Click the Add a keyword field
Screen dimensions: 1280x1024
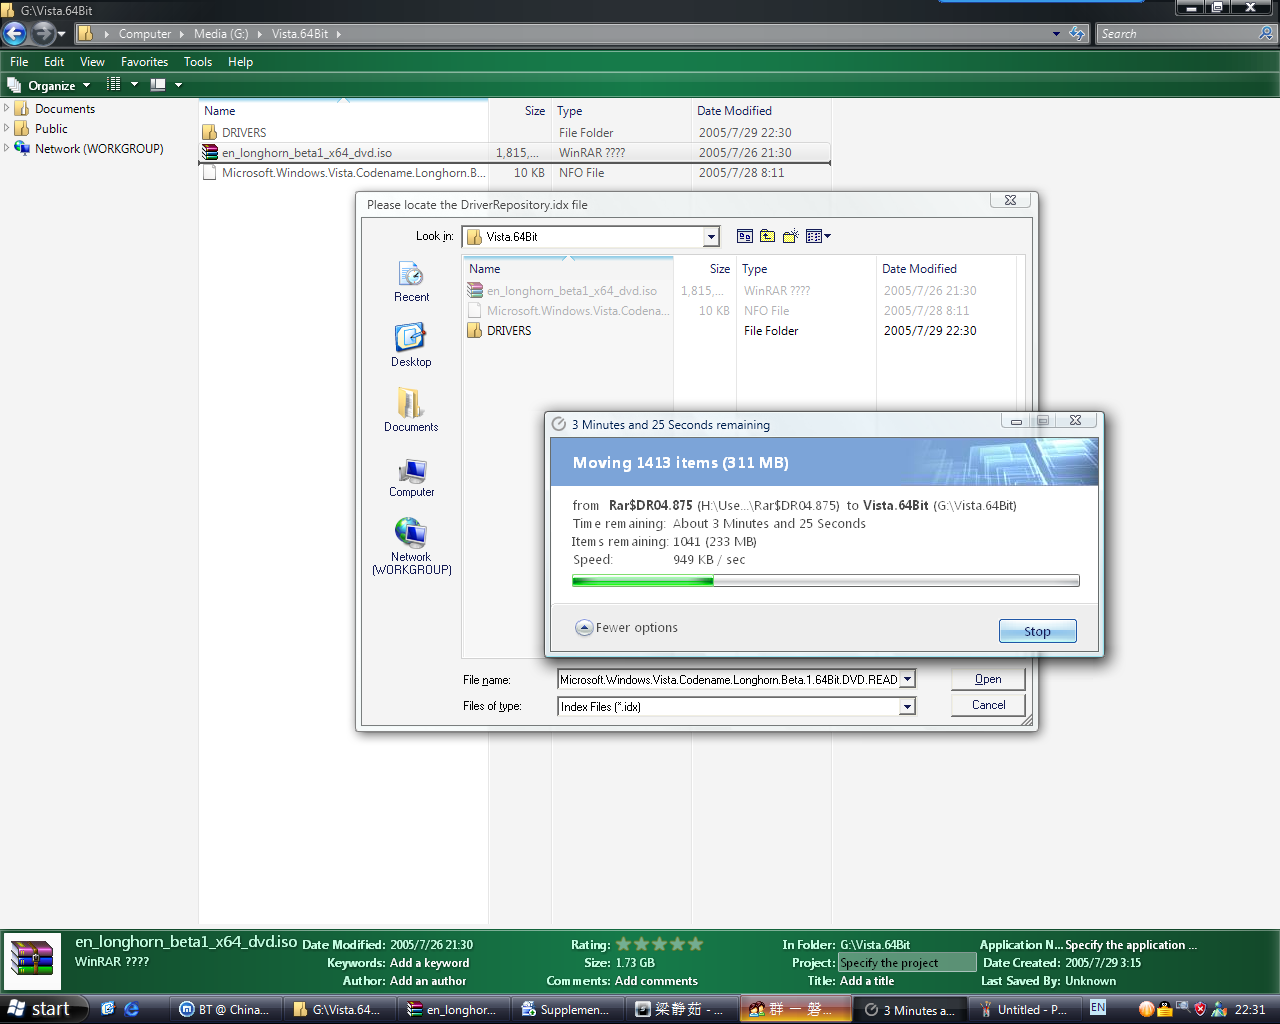429,963
